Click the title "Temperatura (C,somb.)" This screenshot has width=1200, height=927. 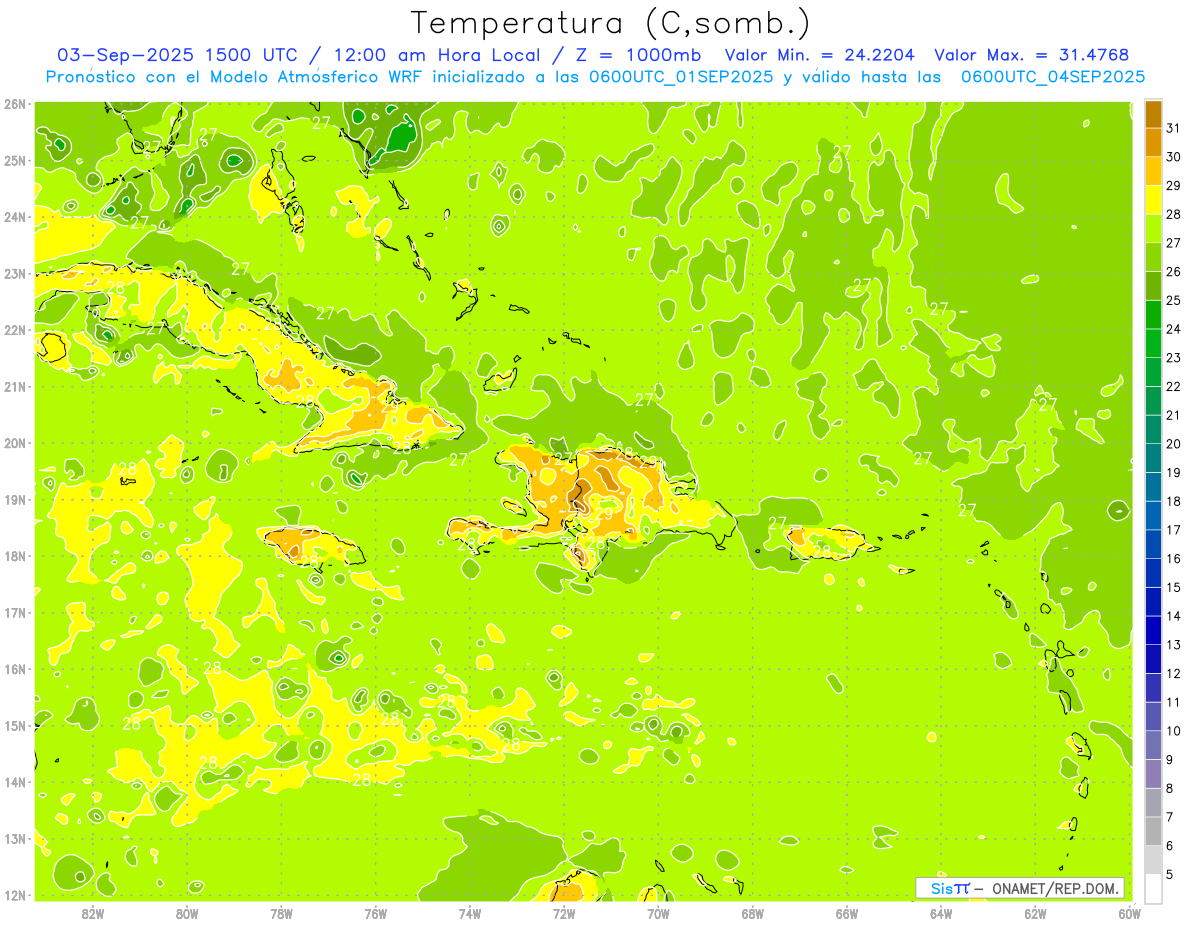point(611,24)
